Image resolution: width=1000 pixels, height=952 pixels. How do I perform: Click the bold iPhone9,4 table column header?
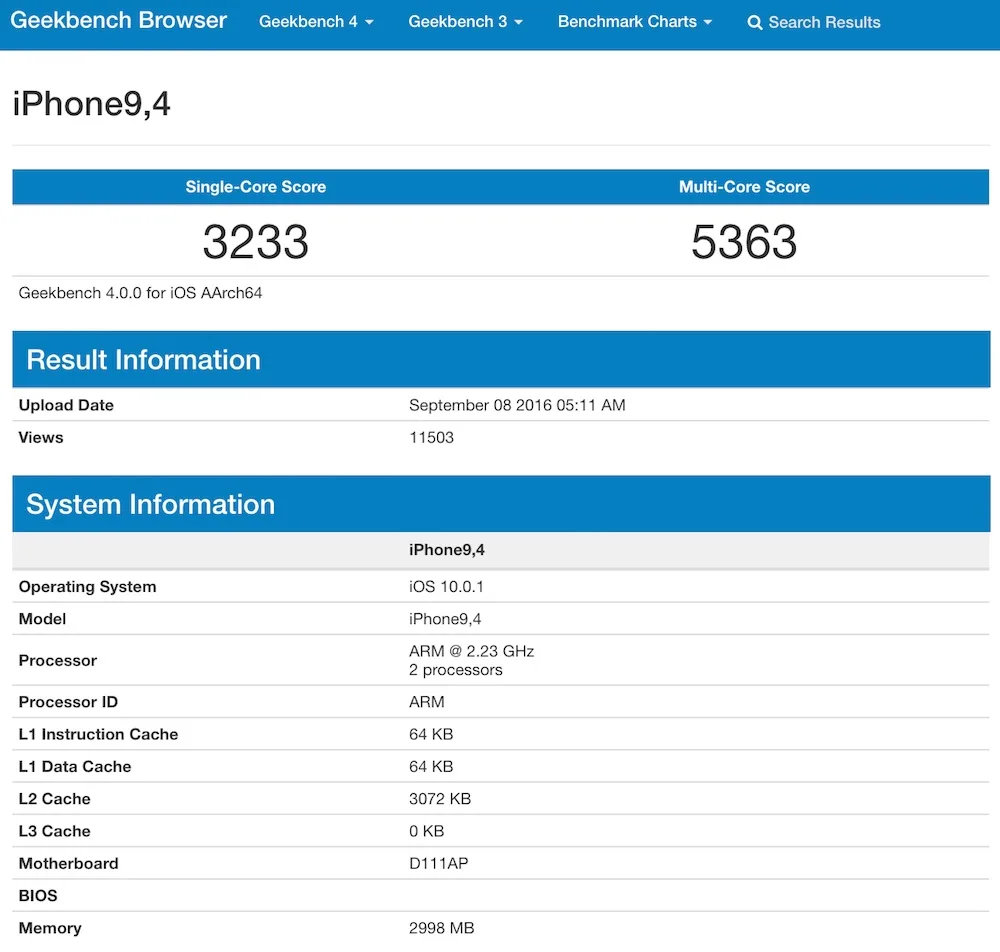click(447, 550)
